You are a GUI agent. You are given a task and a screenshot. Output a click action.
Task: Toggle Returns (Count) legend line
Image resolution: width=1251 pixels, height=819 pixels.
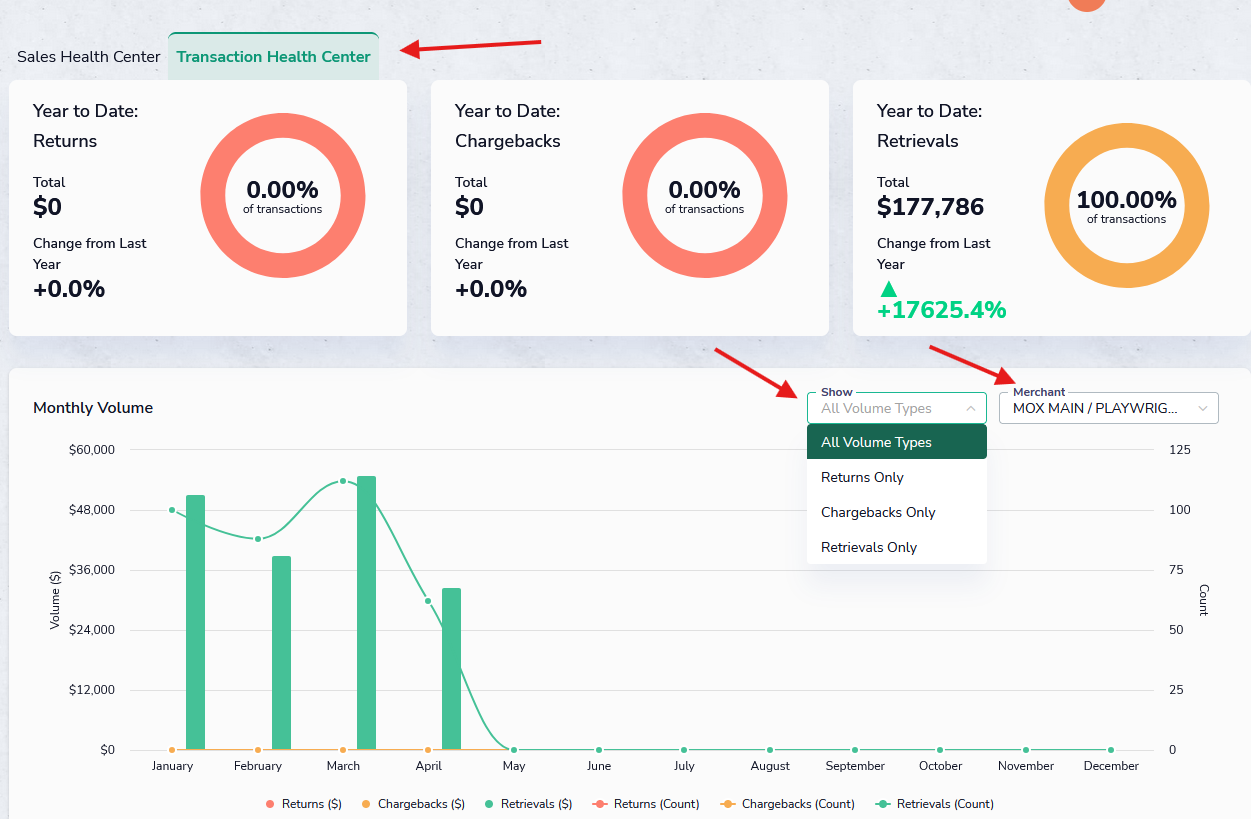646,804
